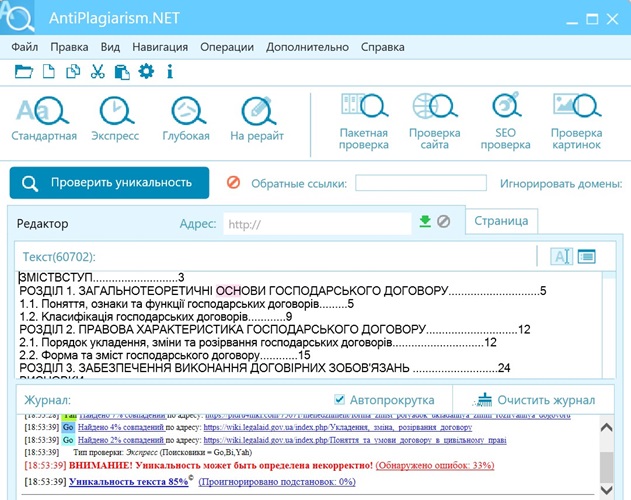The height and width of the screenshot is (500, 631).
Task: Click the grey cancel icon beside address field
Action: (x=443, y=221)
